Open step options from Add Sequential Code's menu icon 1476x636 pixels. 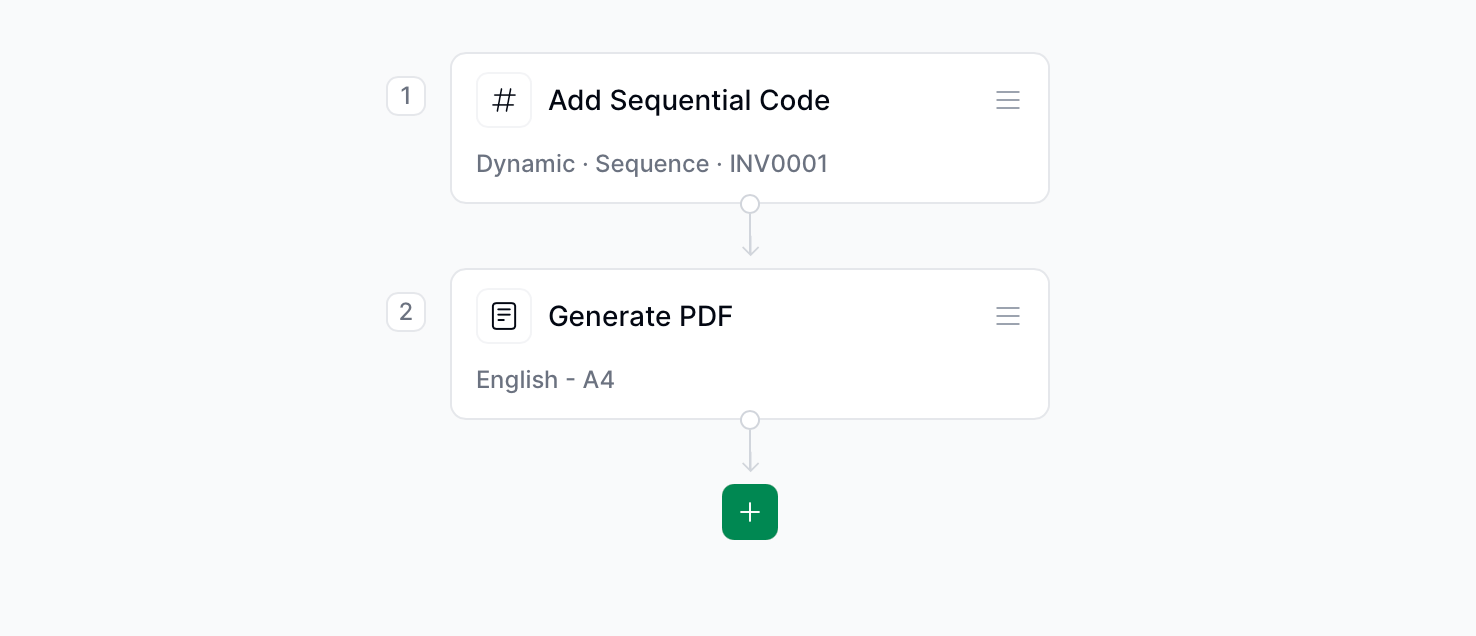pos(1008,100)
